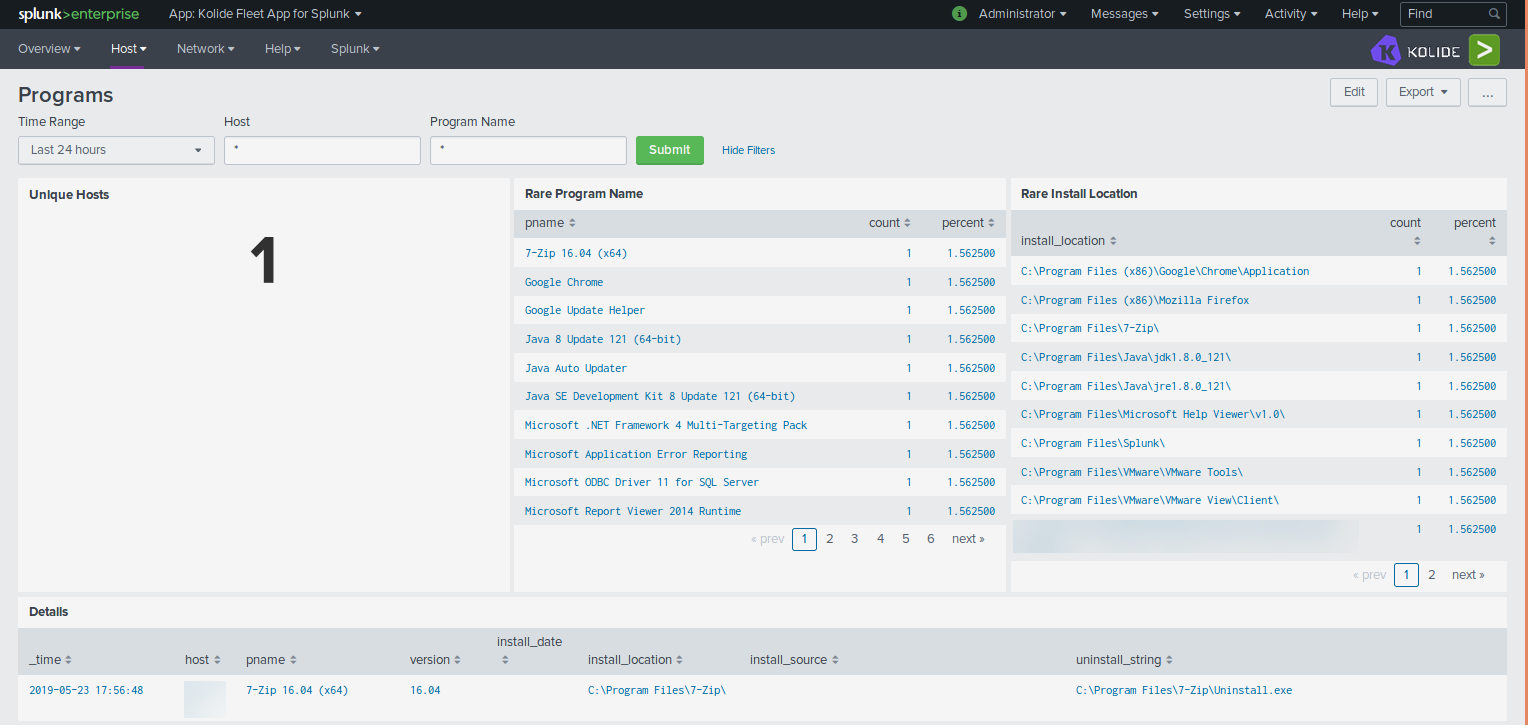Go to page 2 of Rare Program Name
The width and height of the screenshot is (1528, 725).
pyautogui.click(x=829, y=539)
